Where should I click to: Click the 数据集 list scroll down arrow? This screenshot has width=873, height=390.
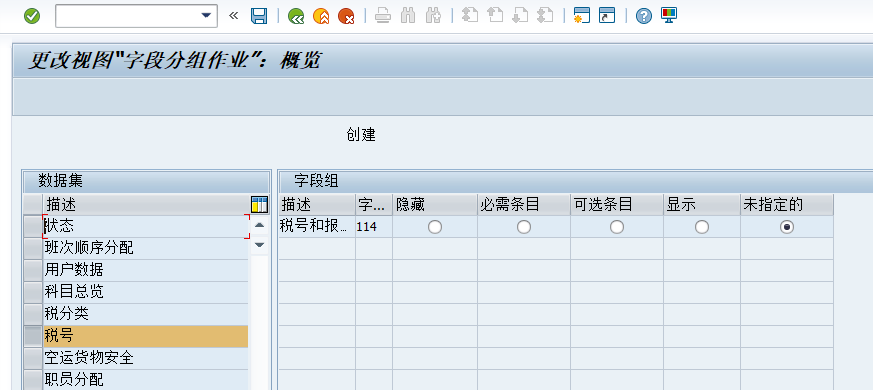(x=259, y=245)
